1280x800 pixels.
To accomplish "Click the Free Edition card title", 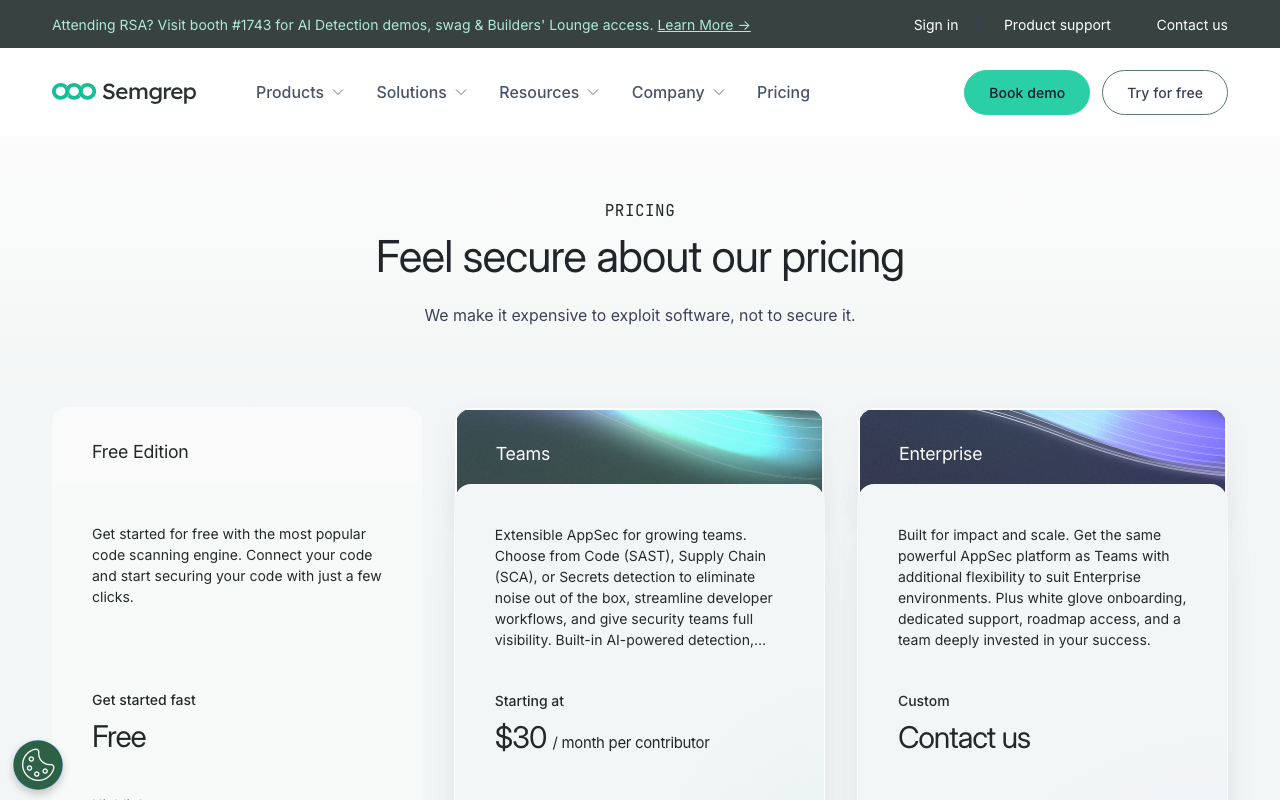I will pyautogui.click(x=140, y=451).
